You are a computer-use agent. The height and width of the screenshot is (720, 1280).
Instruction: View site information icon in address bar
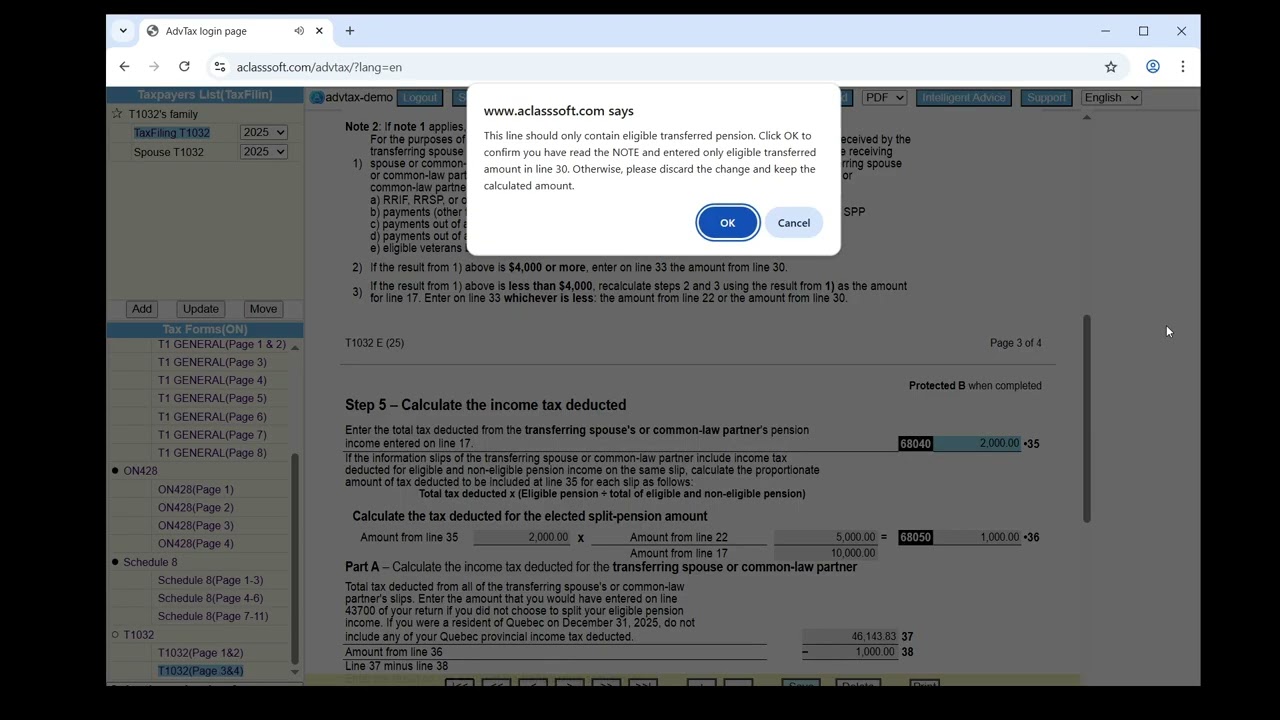tap(219, 67)
